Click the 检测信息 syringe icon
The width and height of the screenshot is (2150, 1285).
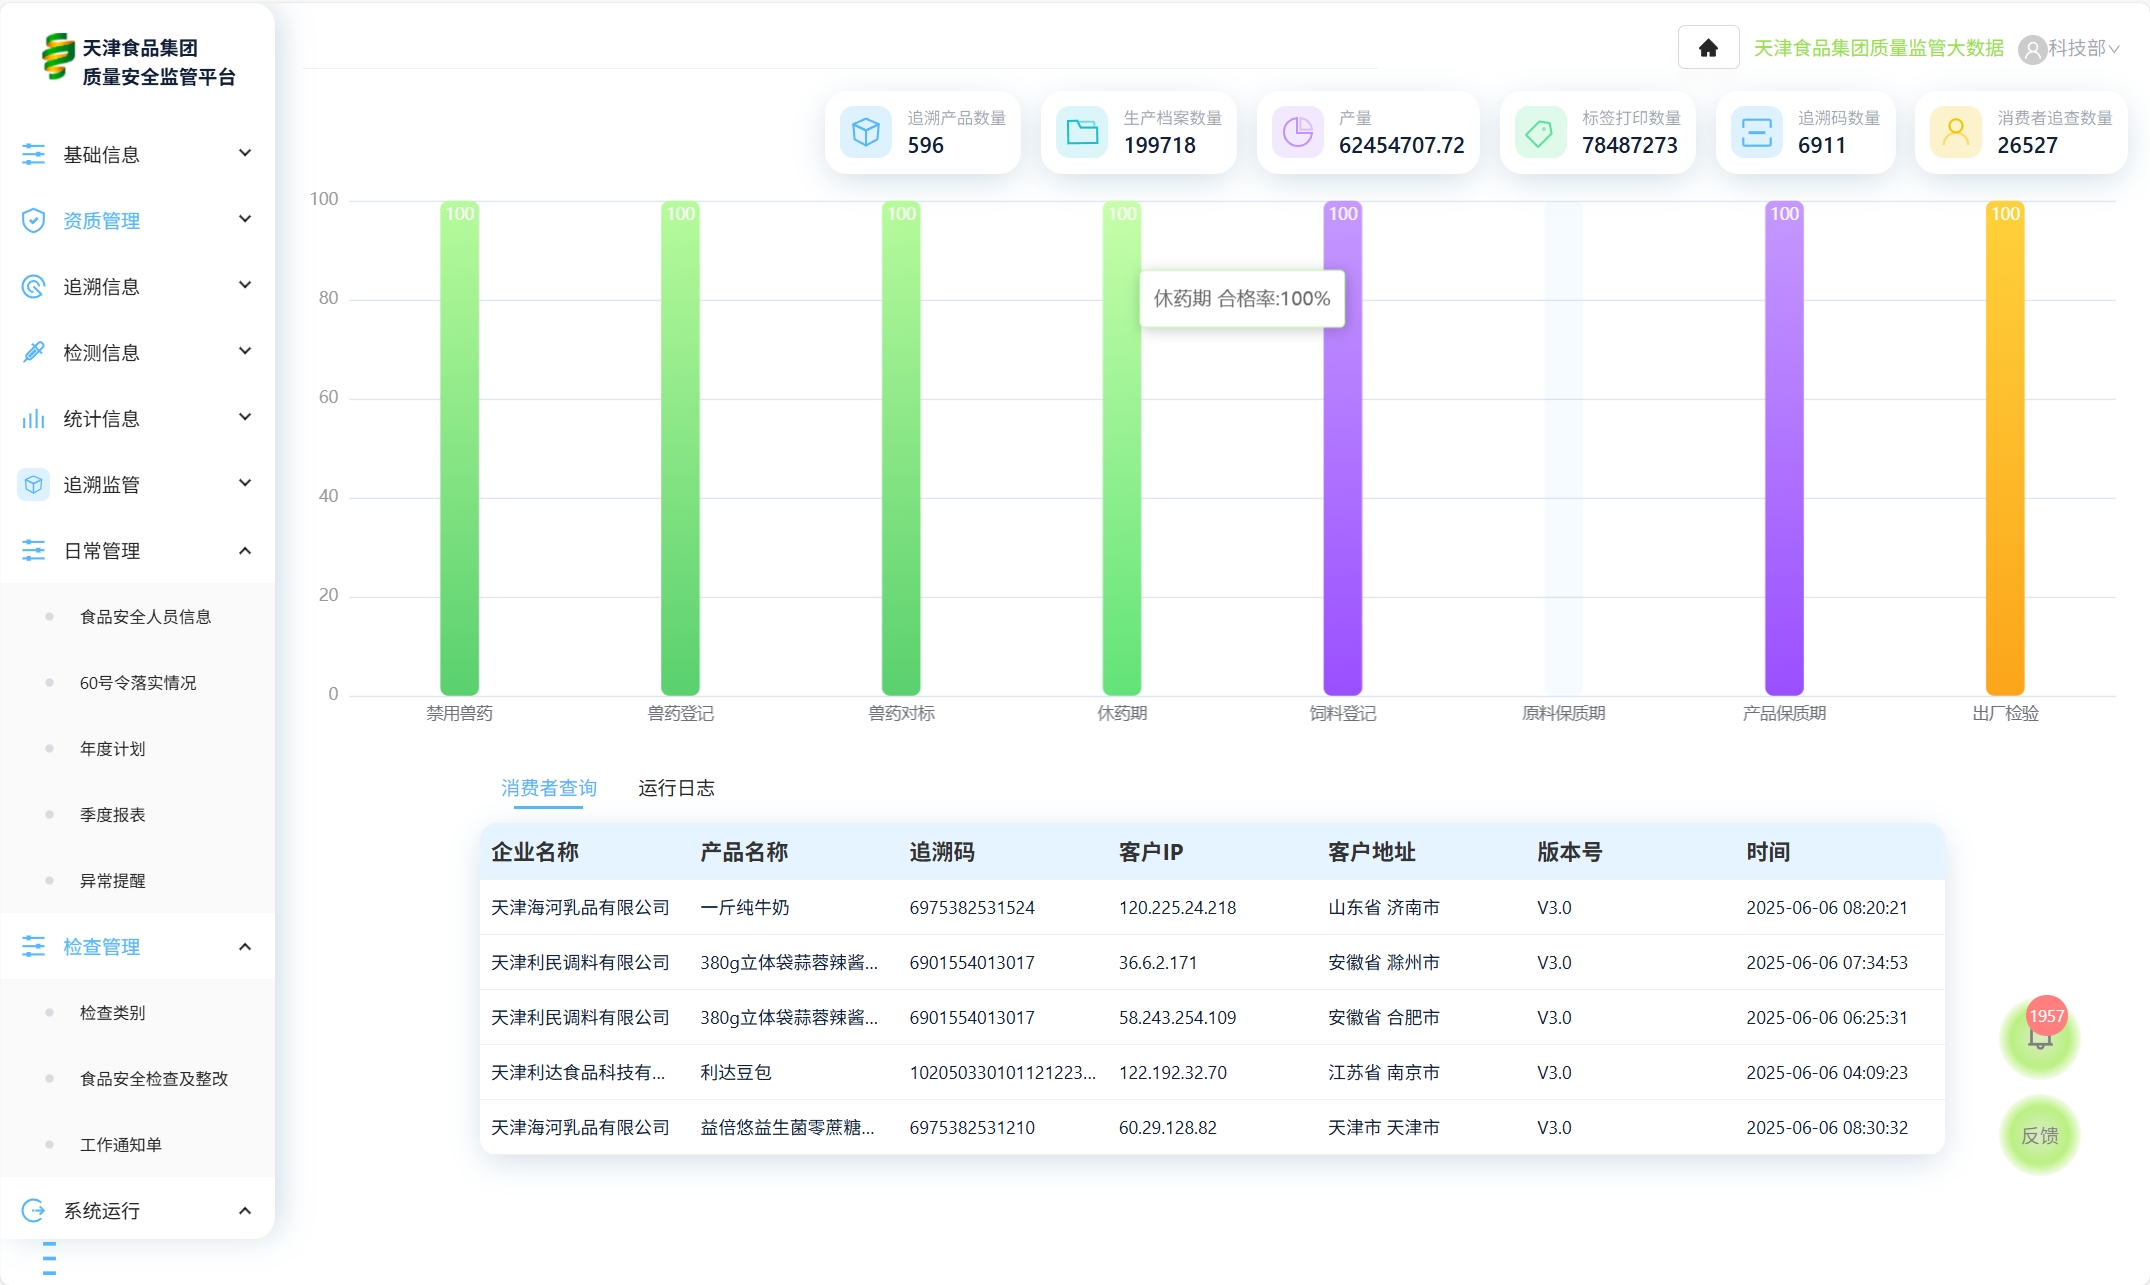point(34,352)
